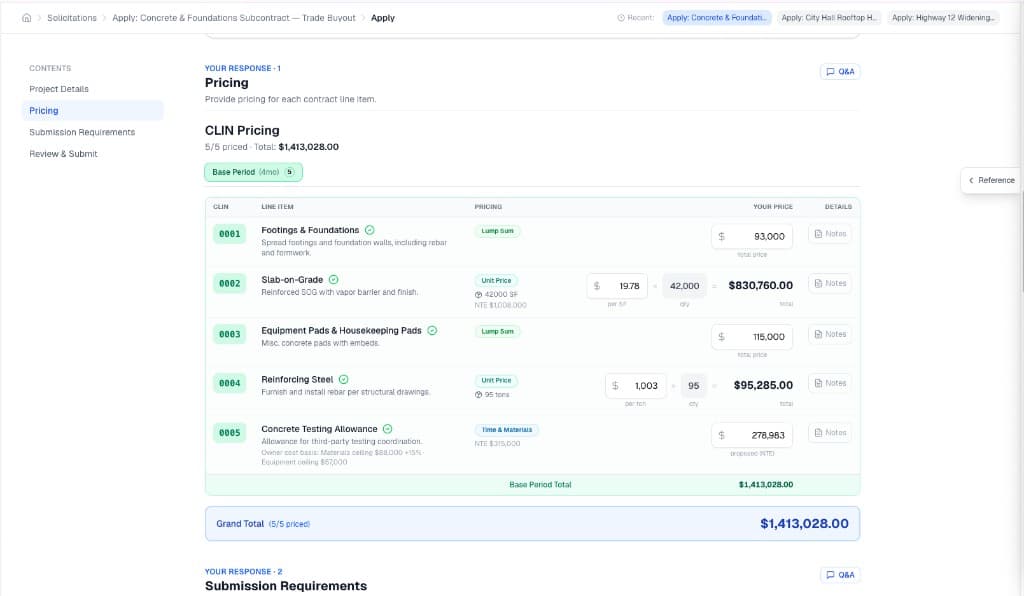
Task: Click the Lump Sum tag on Footings row
Action: point(497,231)
